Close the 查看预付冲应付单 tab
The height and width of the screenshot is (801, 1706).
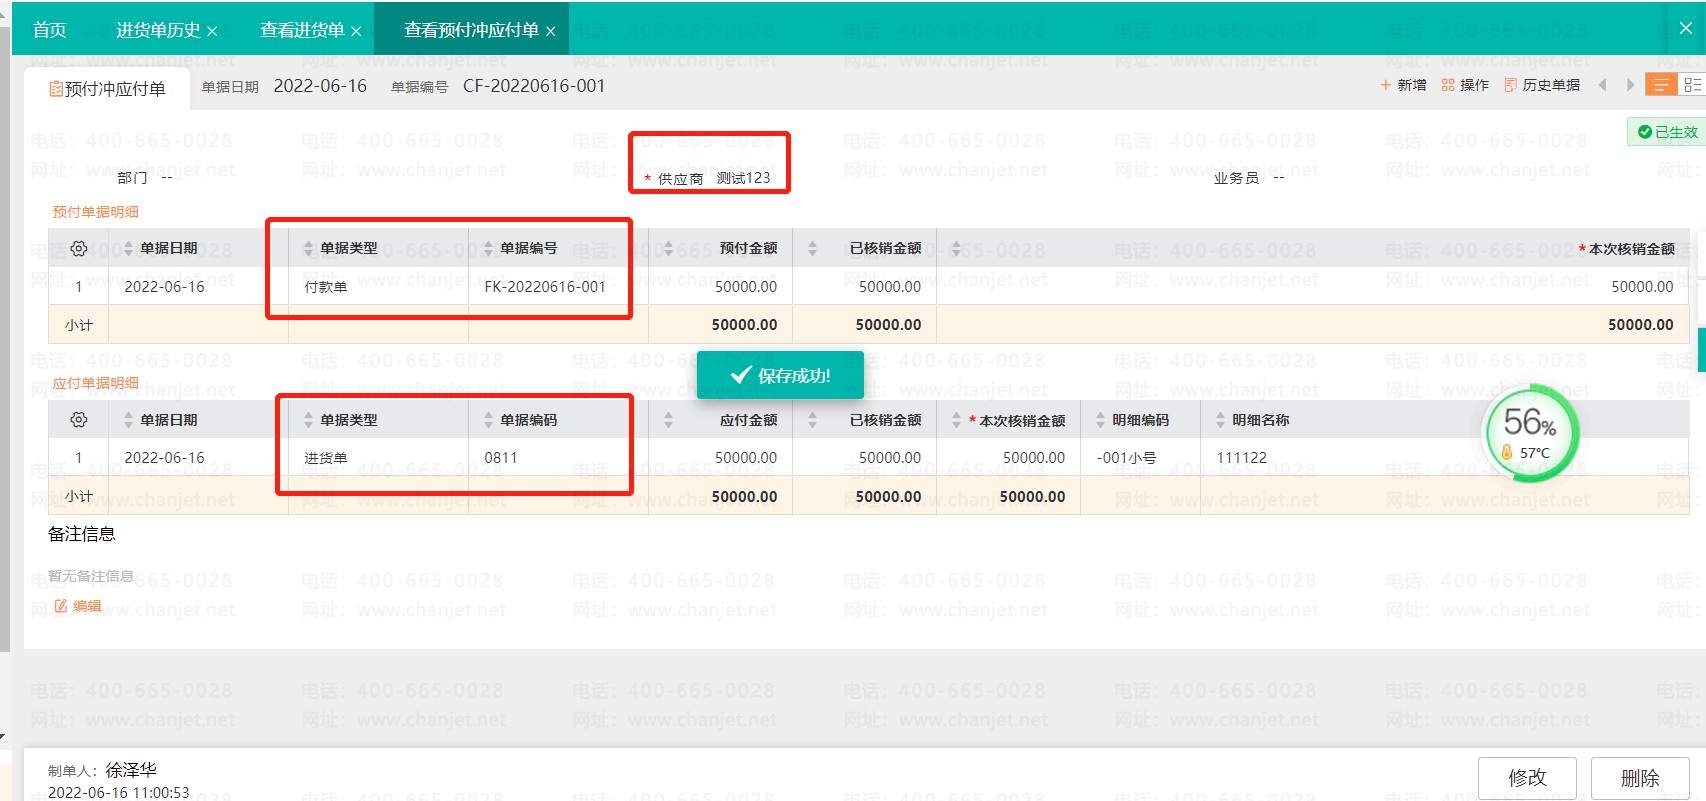tap(550, 32)
